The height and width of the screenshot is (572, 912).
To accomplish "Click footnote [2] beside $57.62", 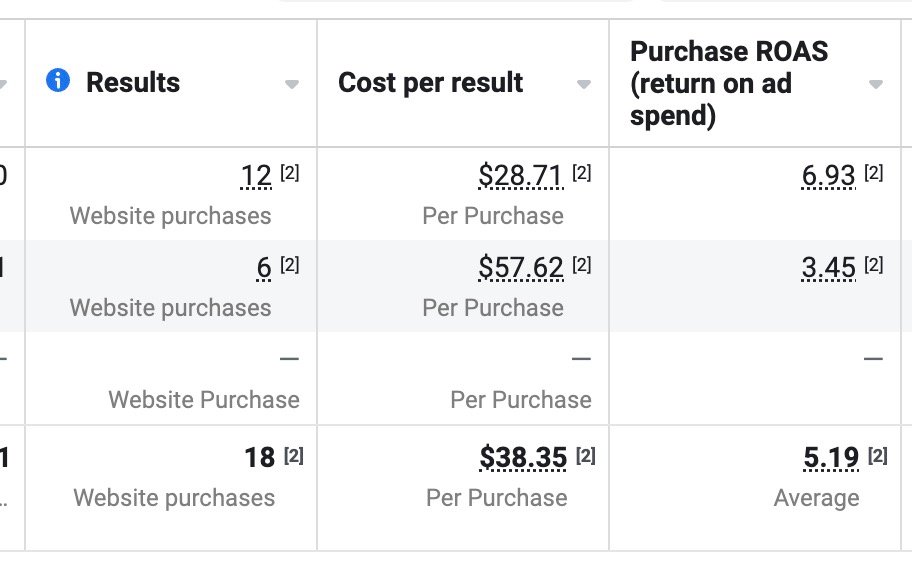I will (582, 265).
